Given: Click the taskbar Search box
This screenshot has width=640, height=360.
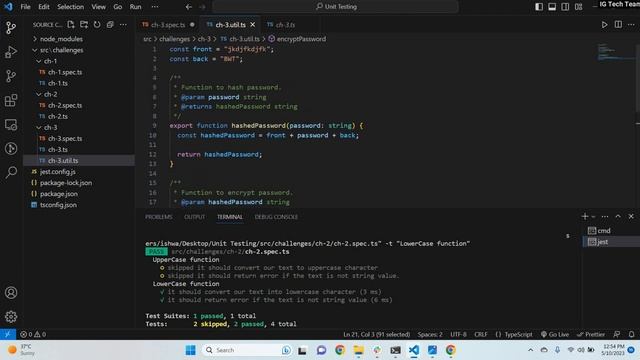Looking at the screenshot, I should pyautogui.click(x=248, y=350).
